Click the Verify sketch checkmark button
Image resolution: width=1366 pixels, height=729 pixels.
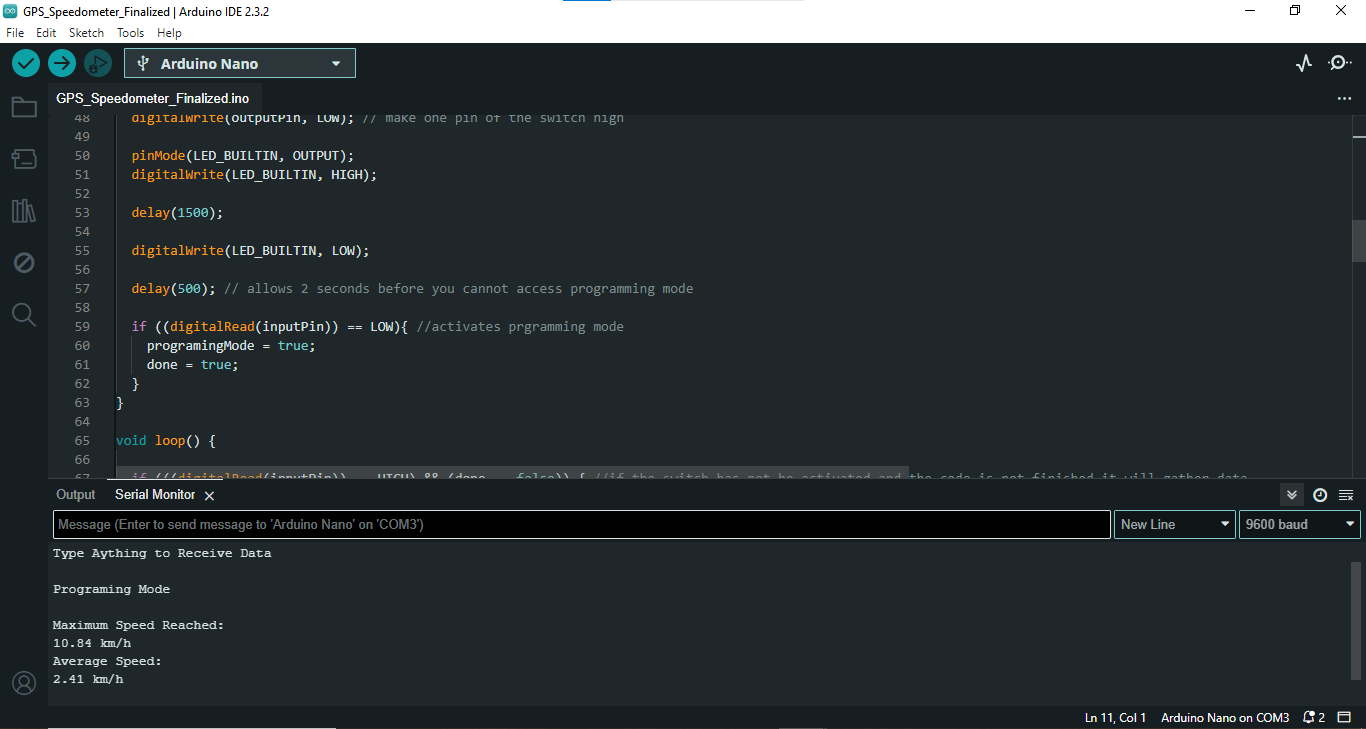point(26,63)
